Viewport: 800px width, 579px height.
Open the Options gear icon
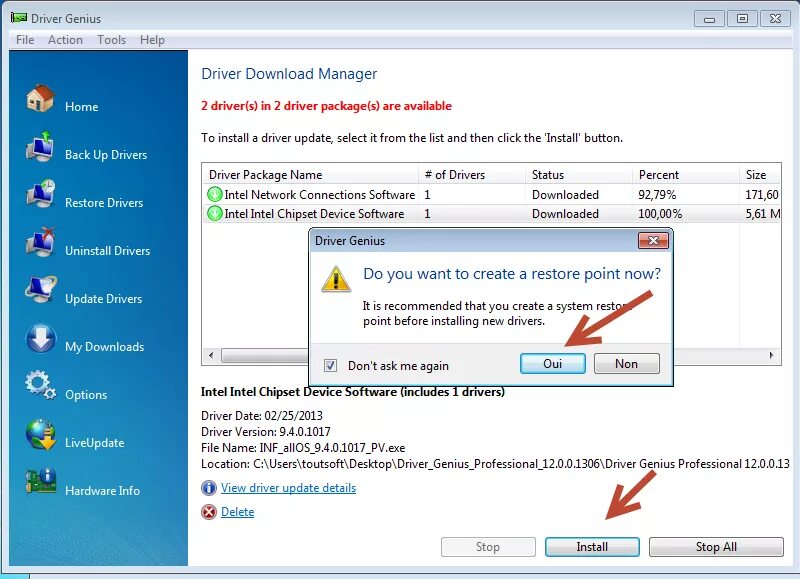click(40, 385)
